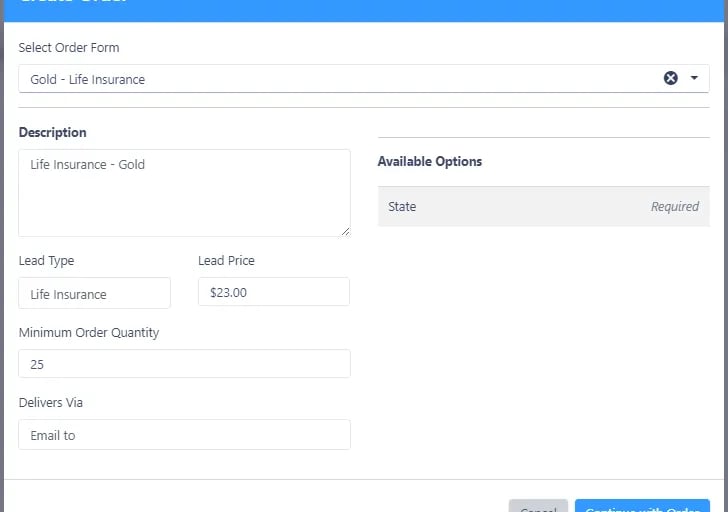Image resolution: width=728 pixels, height=512 pixels.
Task: Select the Lead Price field showing $23.00
Action: (x=273, y=292)
